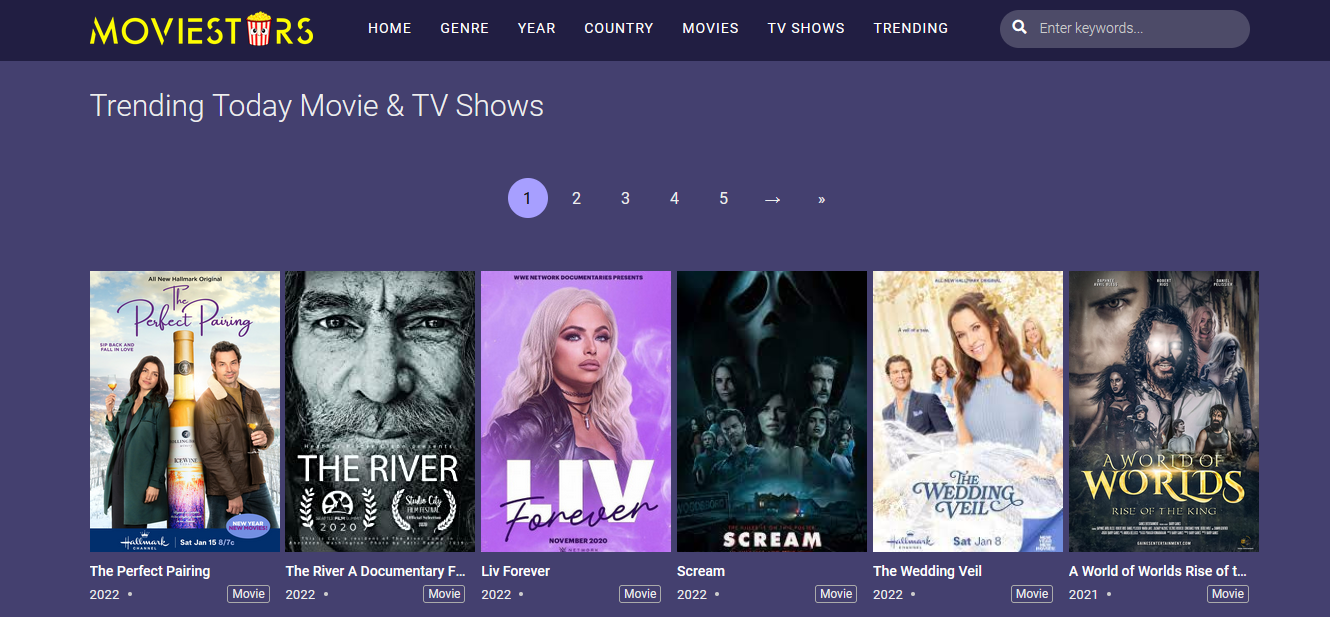Screen dimensions: 1330x617
Task: Select page 5 in pagination
Action: point(723,199)
